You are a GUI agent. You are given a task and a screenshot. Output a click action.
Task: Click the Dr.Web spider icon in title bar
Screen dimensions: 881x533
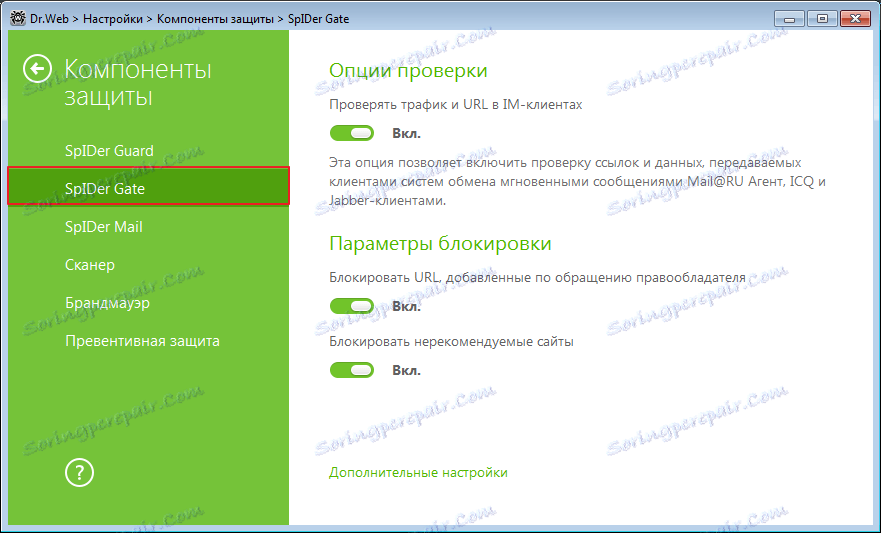pyautogui.click(x=17, y=19)
